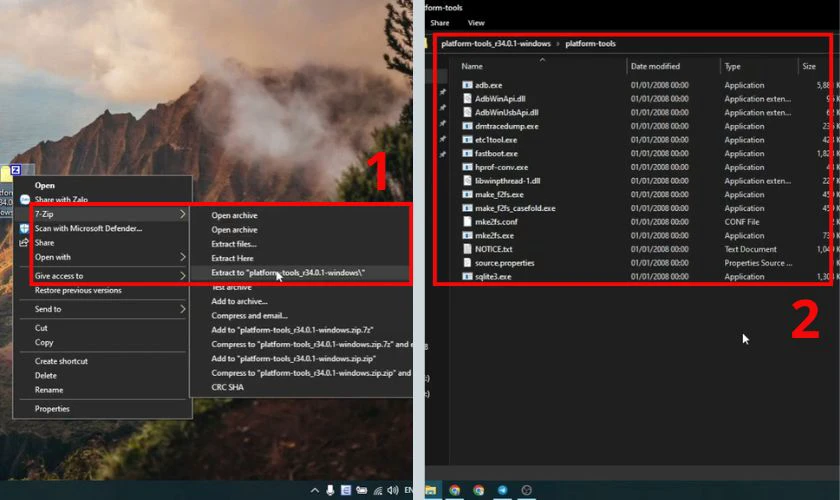Choose Create shortcut

(x=61, y=361)
